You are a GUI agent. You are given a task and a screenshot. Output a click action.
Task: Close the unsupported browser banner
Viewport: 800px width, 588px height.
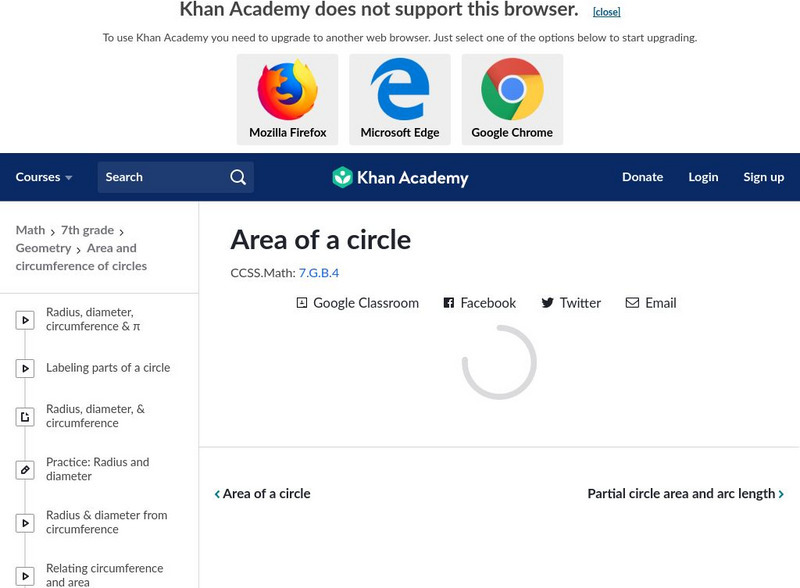point(606,12)
